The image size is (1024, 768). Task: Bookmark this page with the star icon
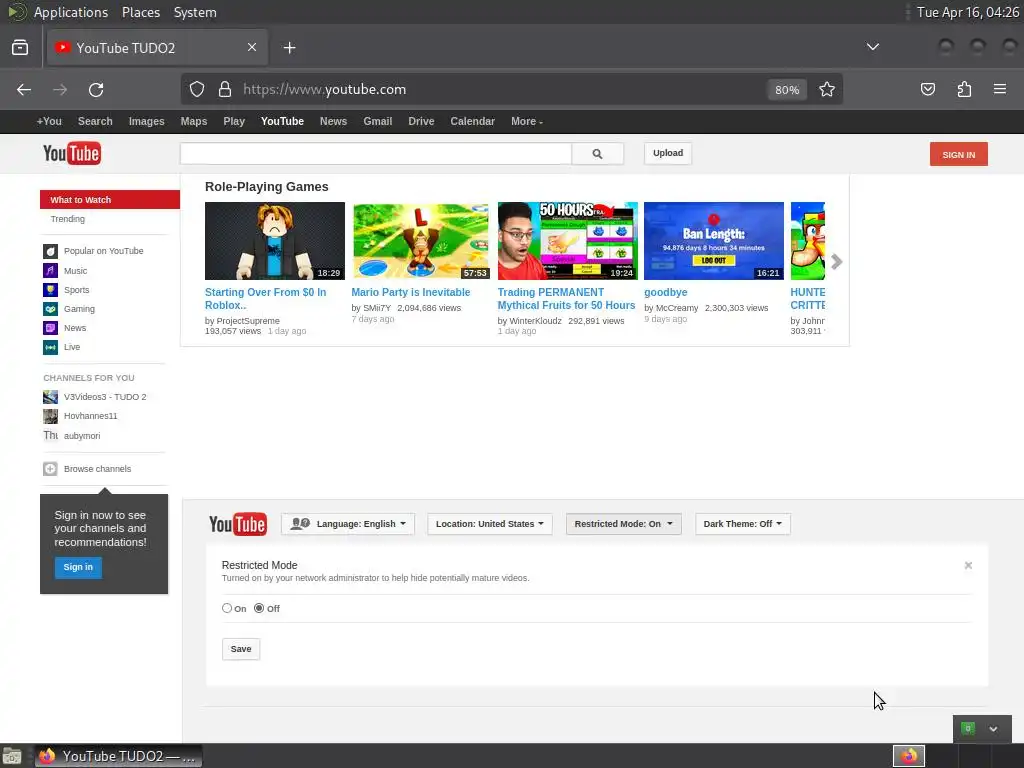[827, 89]
